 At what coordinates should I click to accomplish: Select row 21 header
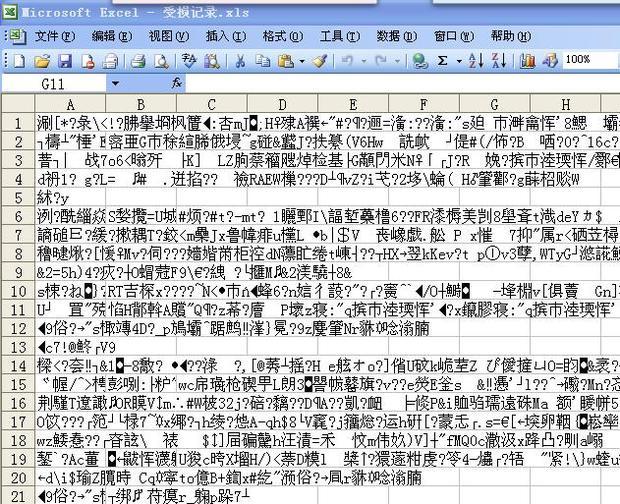(x=18, y=496)
